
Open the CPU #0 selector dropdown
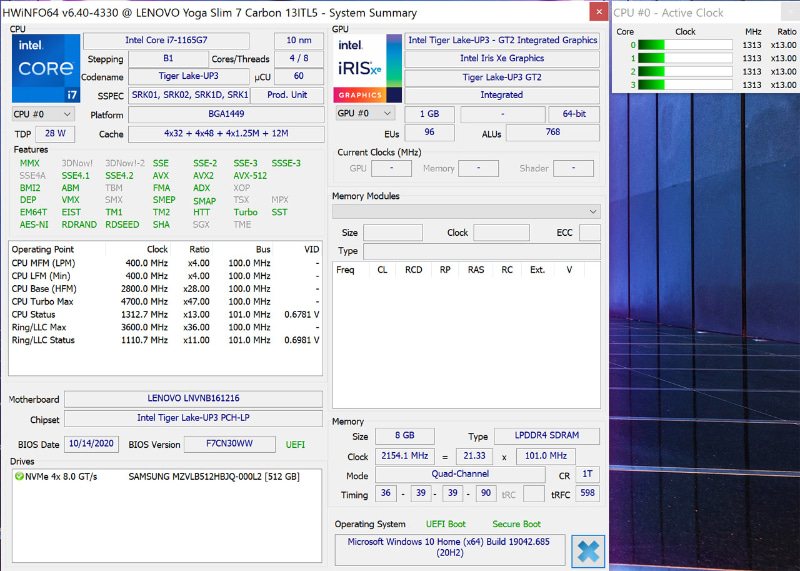(43, 114)
